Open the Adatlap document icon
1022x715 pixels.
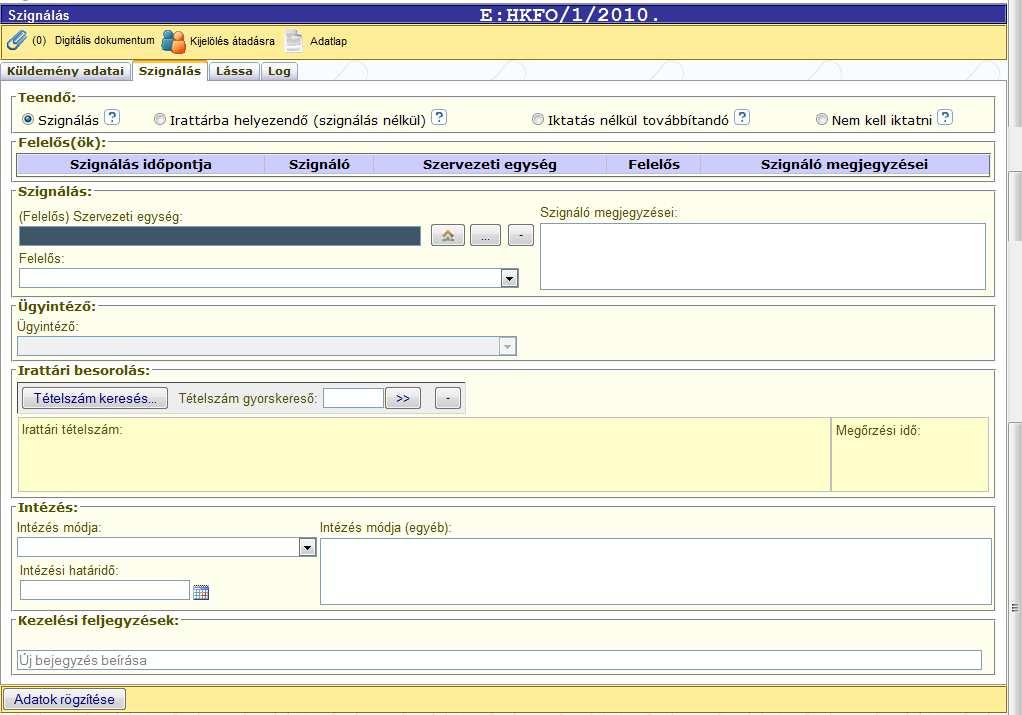point(294,41)
